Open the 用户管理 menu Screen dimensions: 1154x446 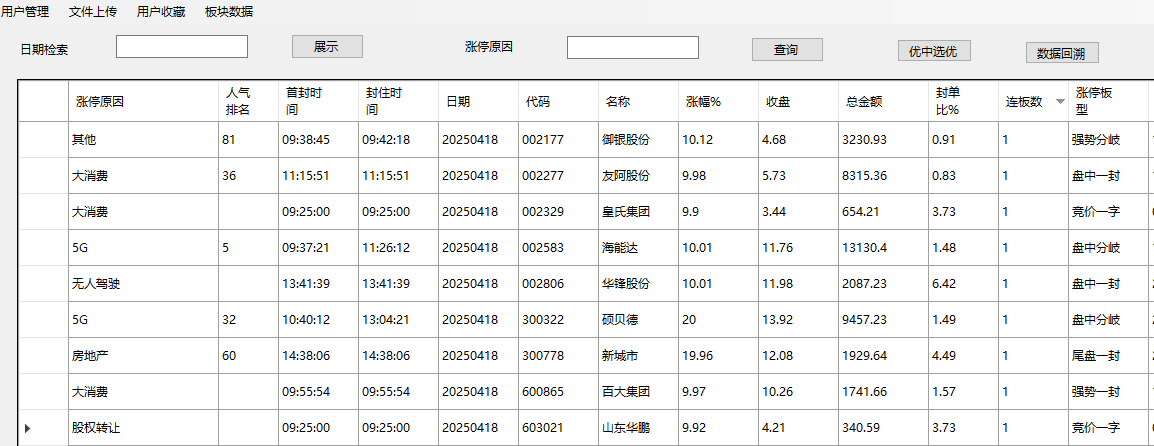coord(24,11)
